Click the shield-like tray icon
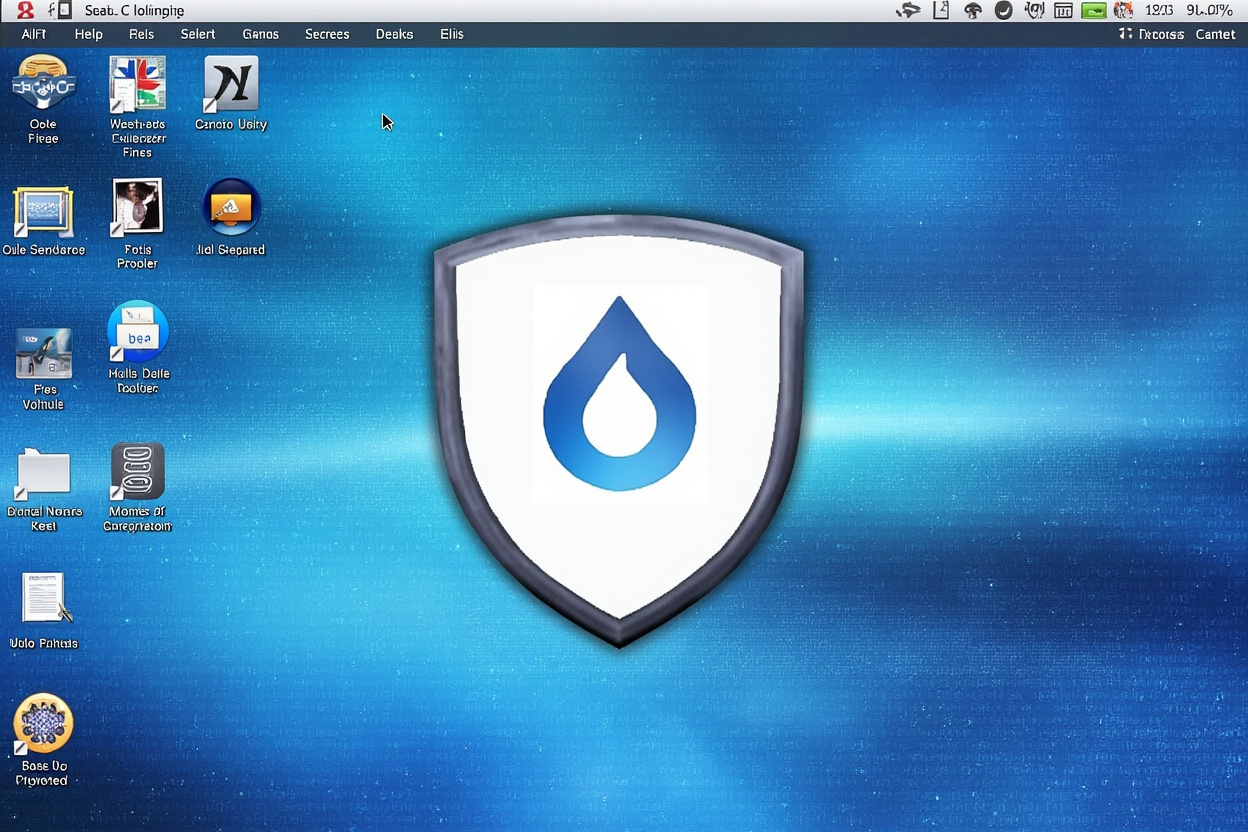The height and width of the screenshot is (832, 1248). tap(1035, 11)
